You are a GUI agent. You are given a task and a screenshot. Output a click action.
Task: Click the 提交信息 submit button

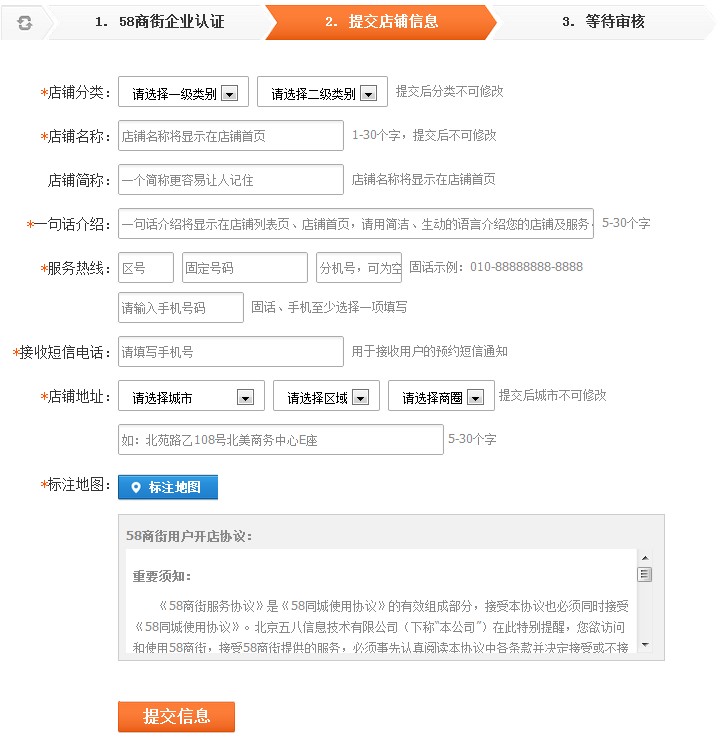[x=176, y=716]
